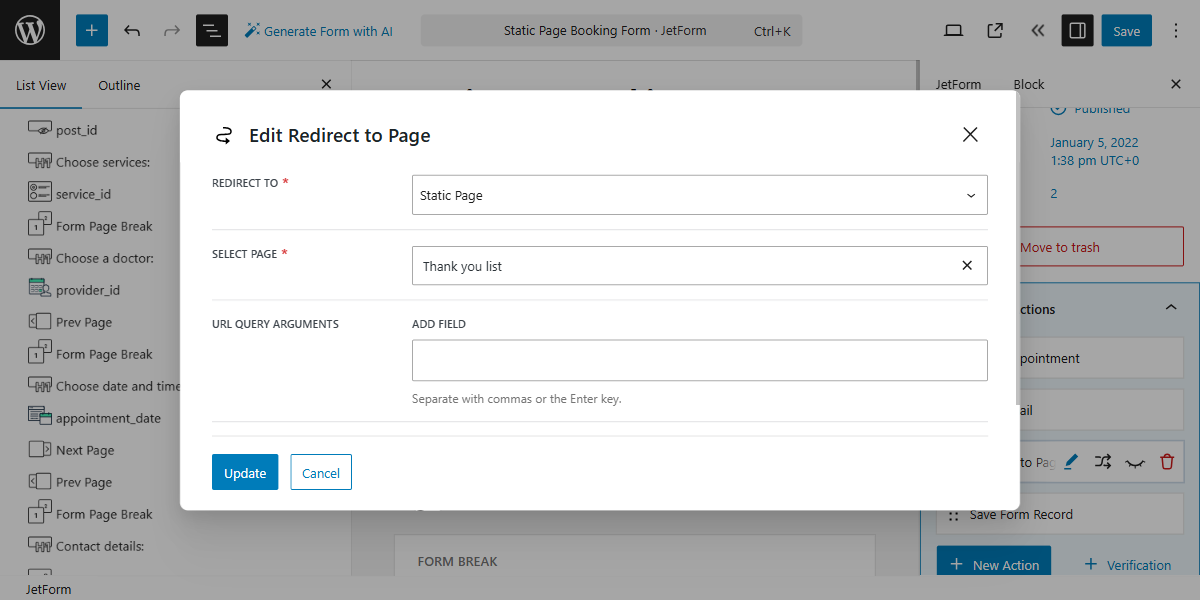Click the undo arrow icon
Image resolution: width=1200 pixels, height=600 pixels.
132,30
